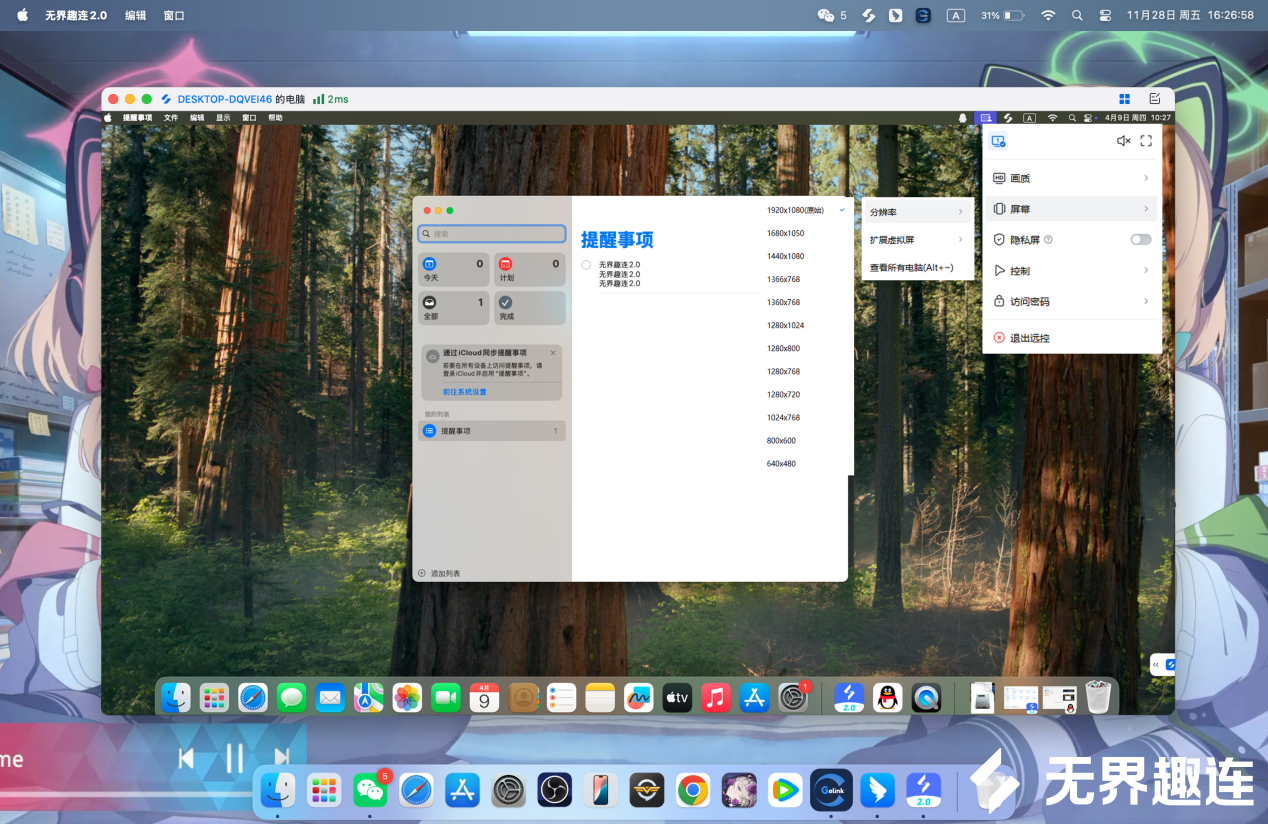This screenshot has height=824, width=1268.
Task: Choose 查看所有电脑 (Alt+~) menu entry
Action: pyautogui.click(x=911, y=268)
